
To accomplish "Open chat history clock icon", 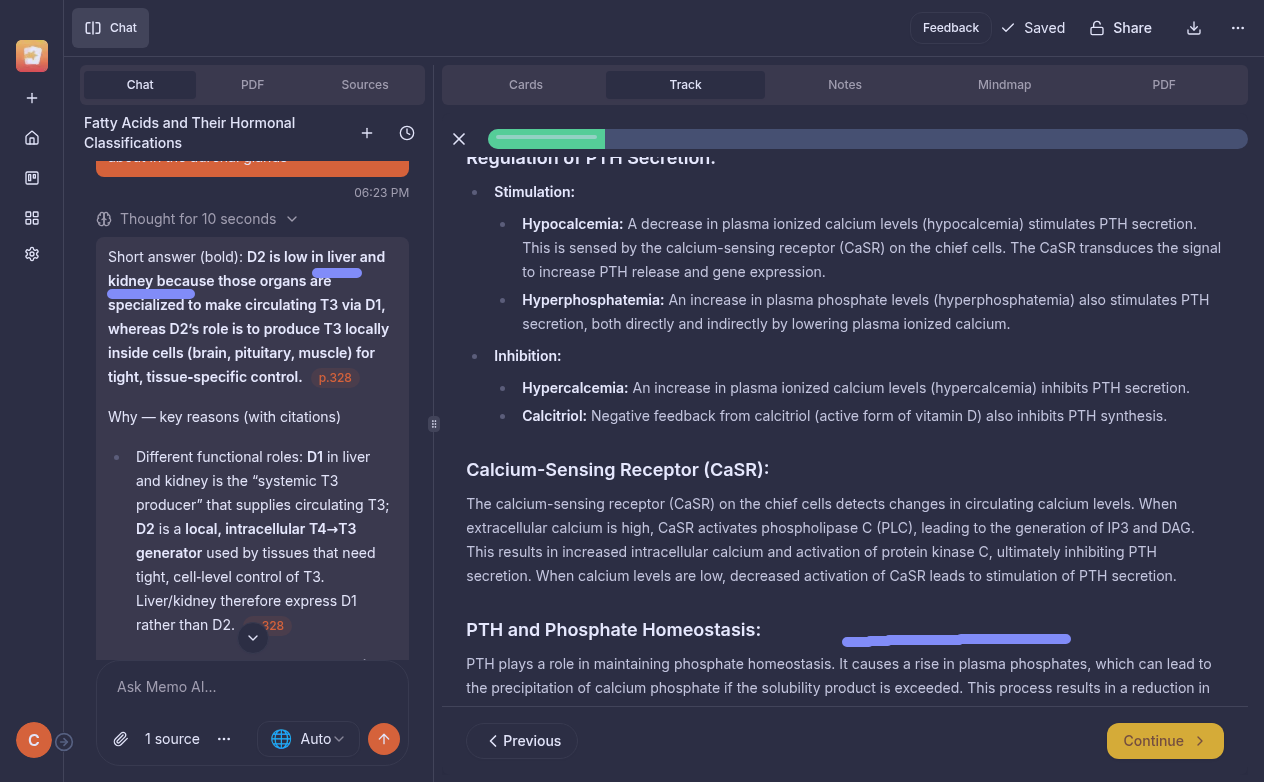I will coord(407,133).
